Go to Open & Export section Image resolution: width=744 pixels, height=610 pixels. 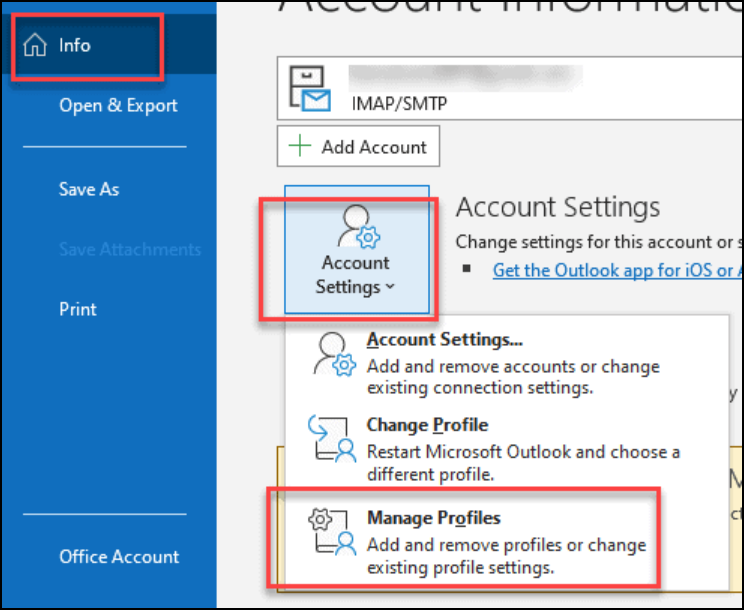point(118,106)
